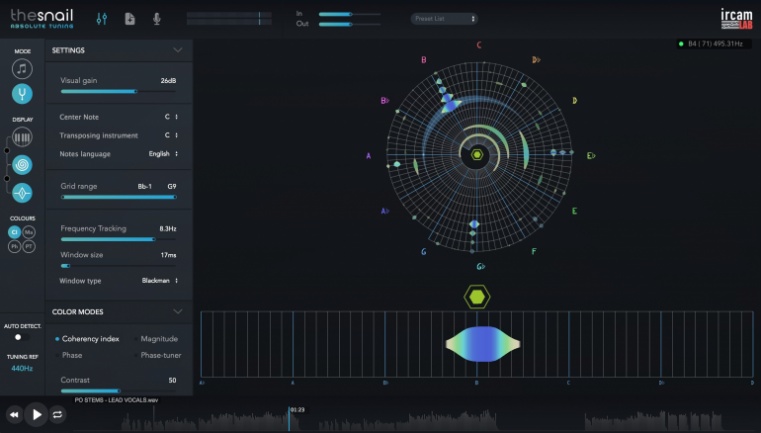This screenshot has width=761, height=433.
Task: Click the tuner waveform display icon
Action: (22, 193)
